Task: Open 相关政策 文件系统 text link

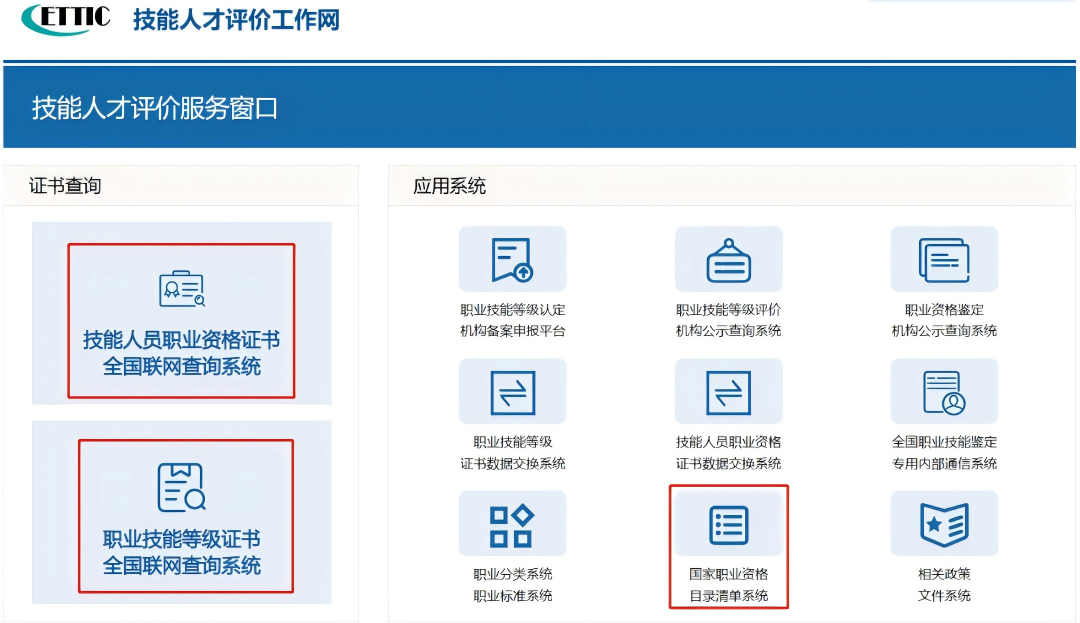Action: click(x=944, y=584)
